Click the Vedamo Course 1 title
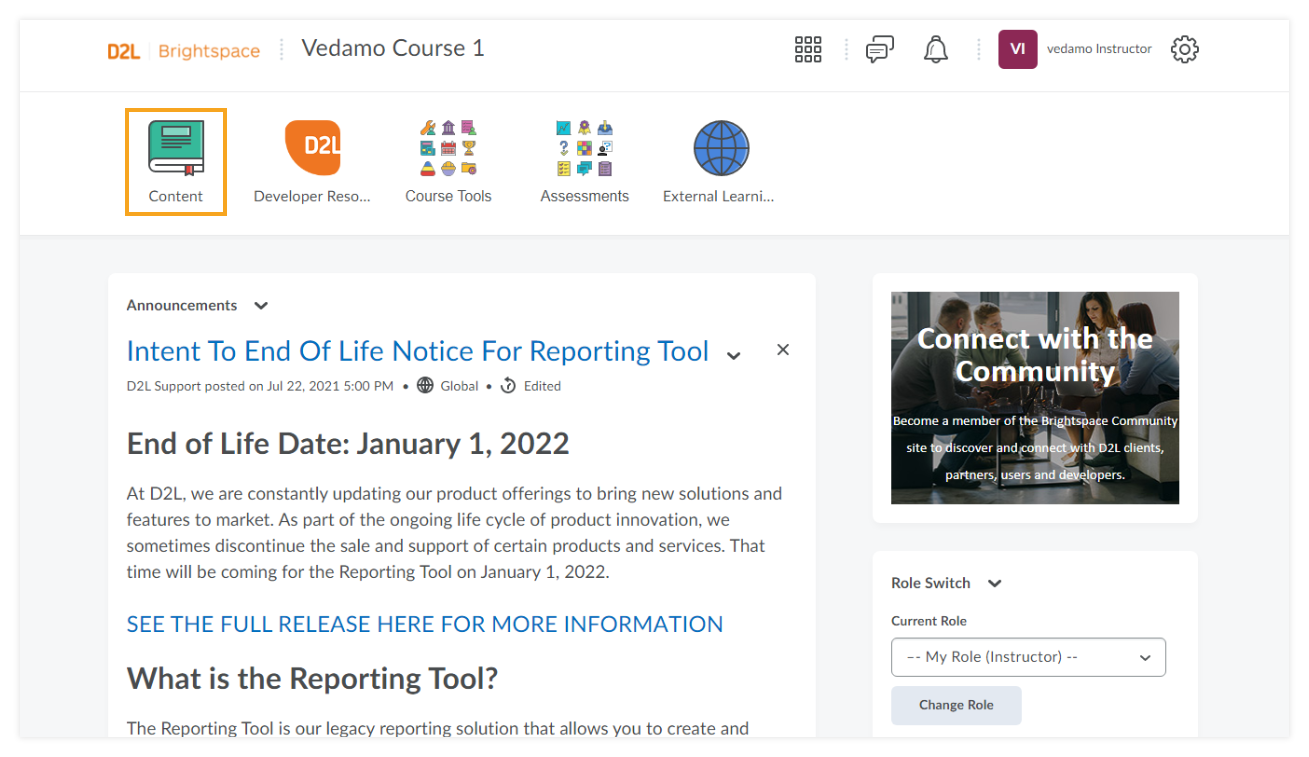The height and width of the screenshot is (757, 1309). 393,48
